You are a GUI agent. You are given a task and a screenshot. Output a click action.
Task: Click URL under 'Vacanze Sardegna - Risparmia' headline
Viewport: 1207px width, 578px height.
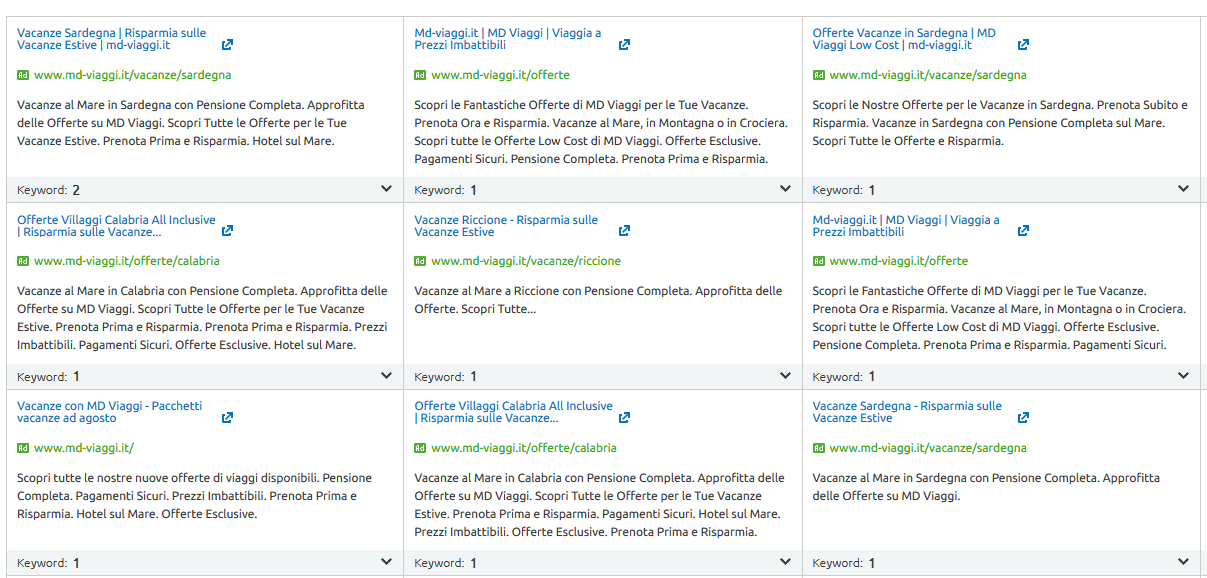pos(928,448)
